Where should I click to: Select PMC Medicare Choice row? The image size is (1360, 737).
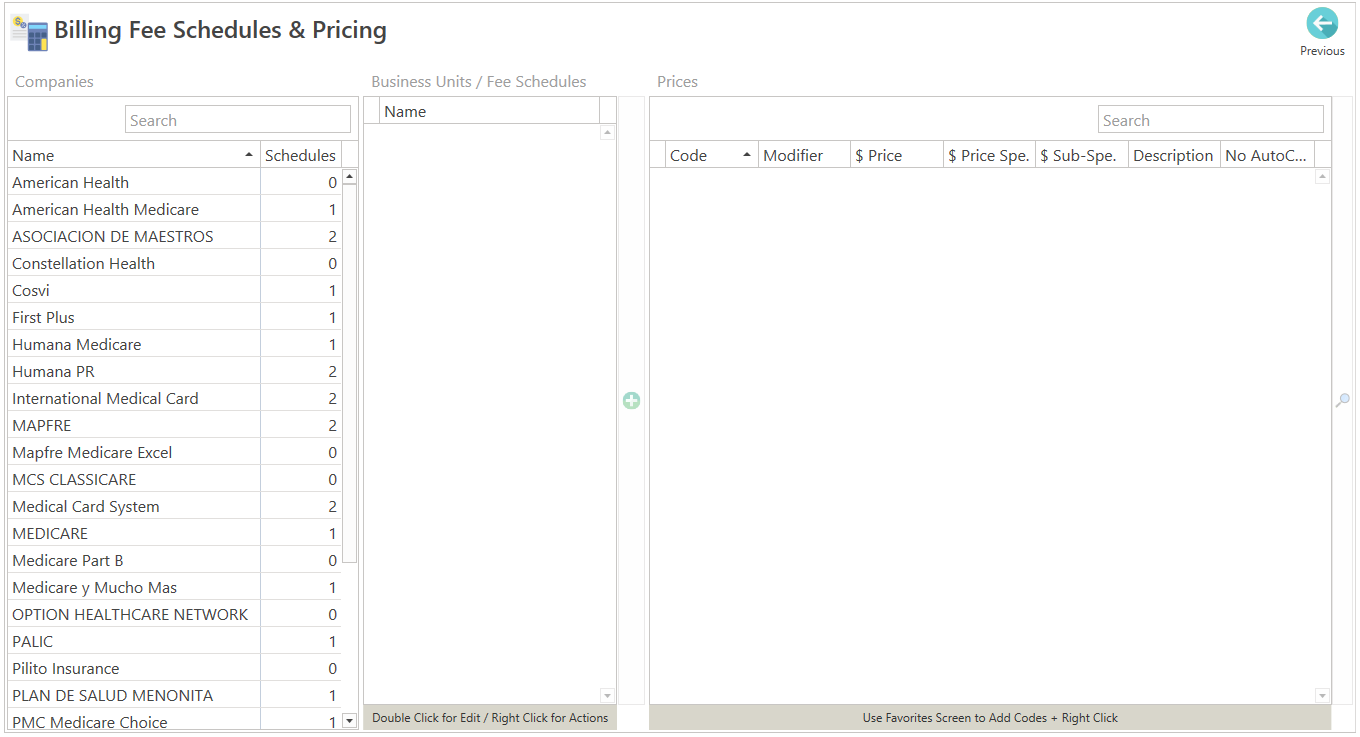pyautogui.click(x=174, y=720)
